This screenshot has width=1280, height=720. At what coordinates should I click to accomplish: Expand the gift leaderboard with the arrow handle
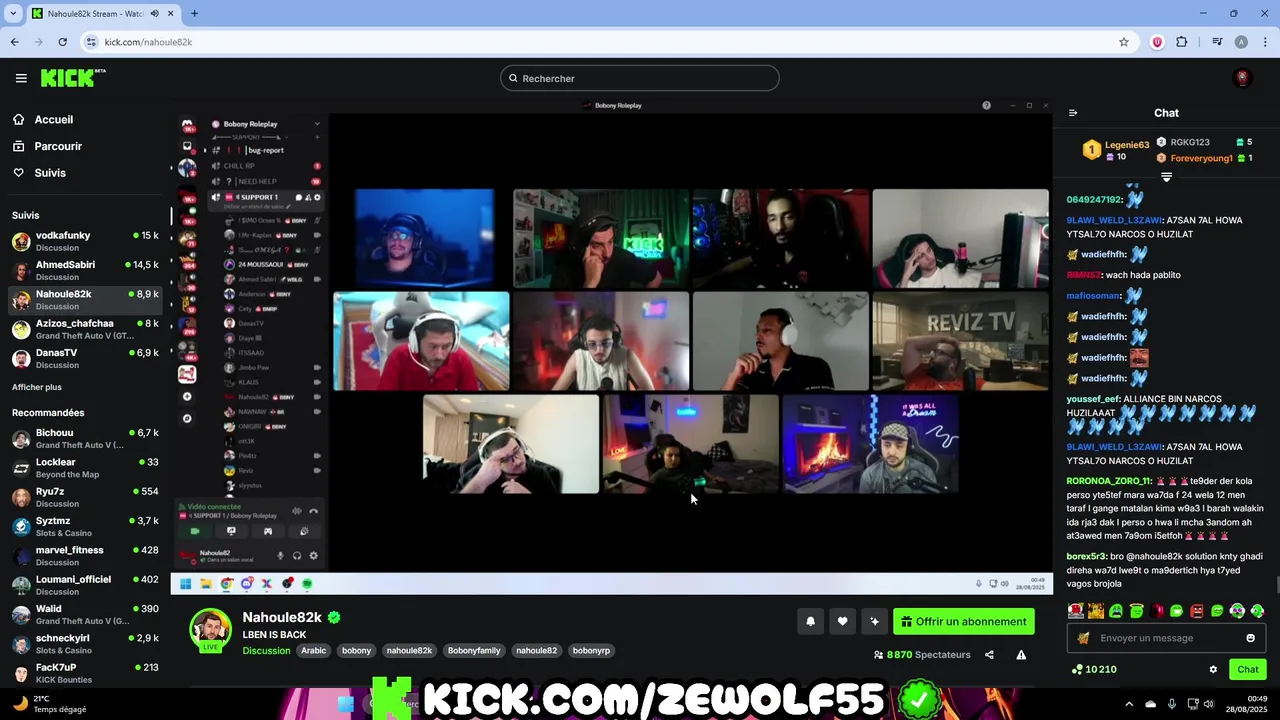[x=1166, y=177]
